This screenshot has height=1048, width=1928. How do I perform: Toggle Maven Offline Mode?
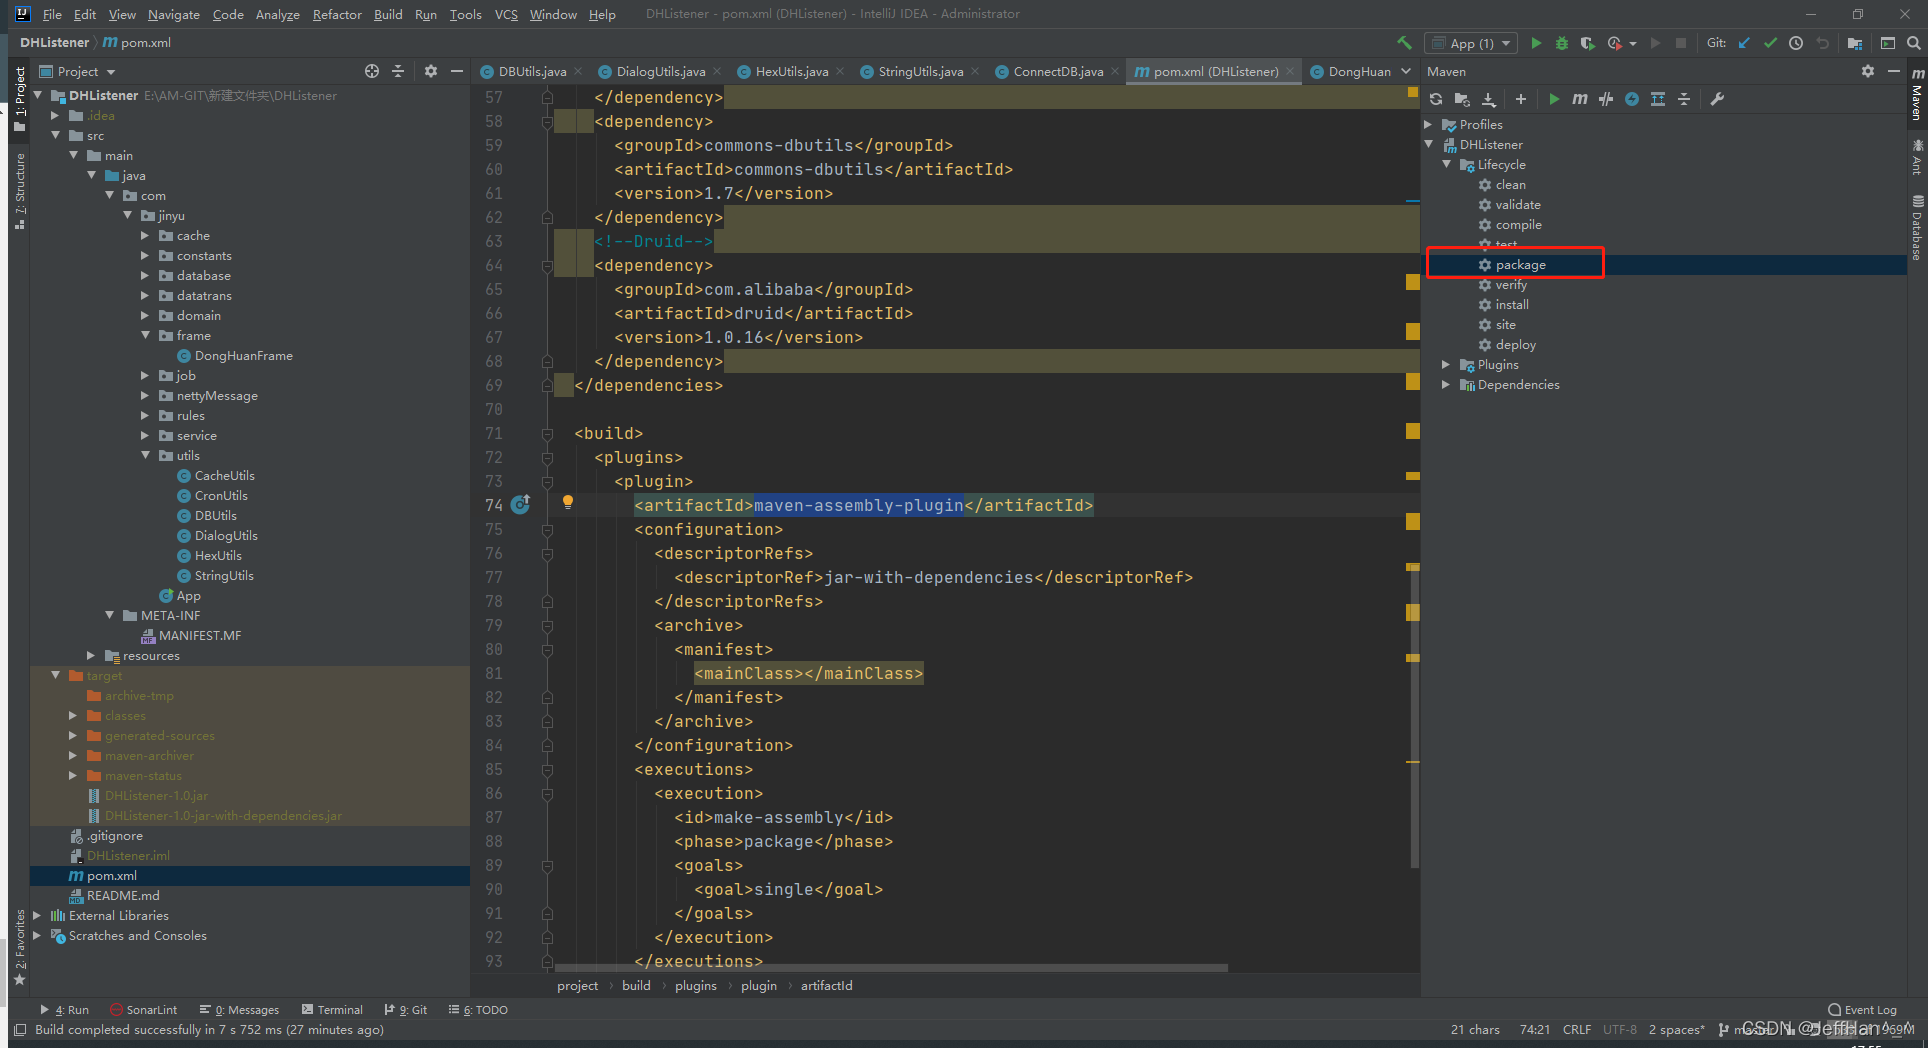pyautogui.click(x=1605, y=99)
